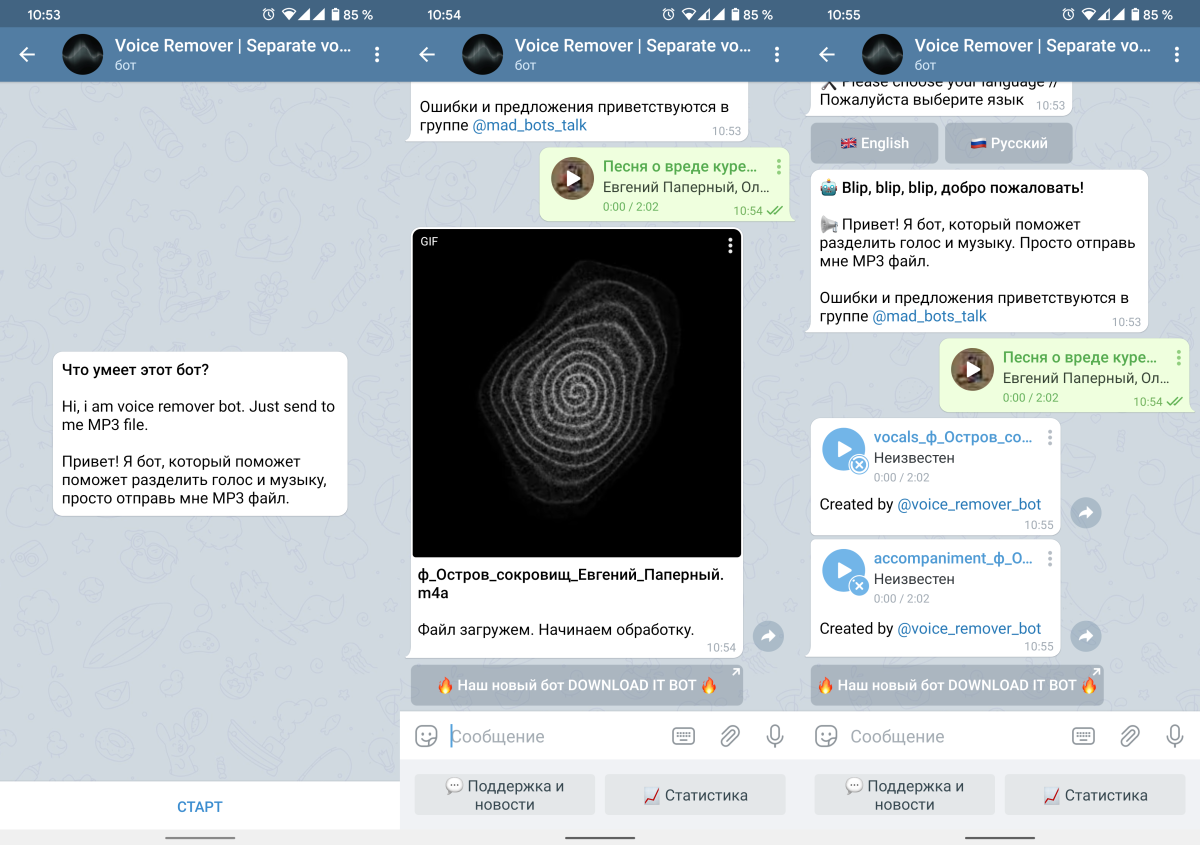Open @voice_remover_bot link under vocals file
Viewport: 1200px width, 845px height.
969,505
